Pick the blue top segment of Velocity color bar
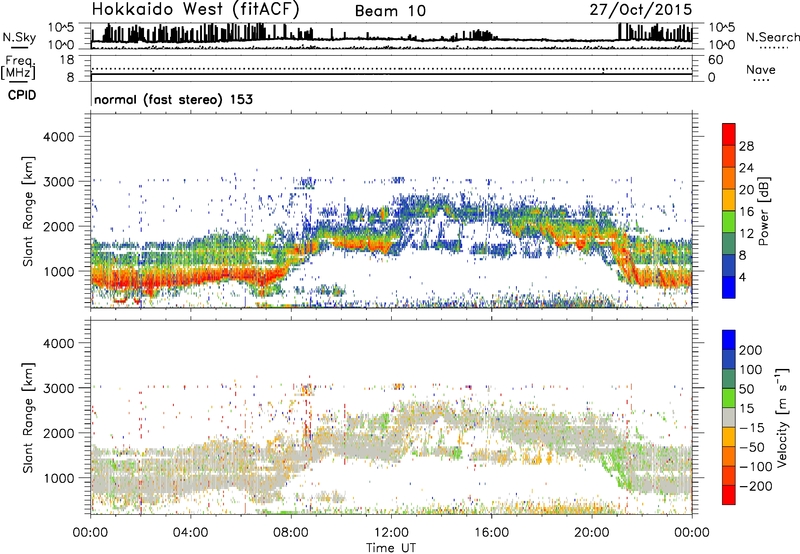Viewport: 800px width, 554px height. [729, 340]
